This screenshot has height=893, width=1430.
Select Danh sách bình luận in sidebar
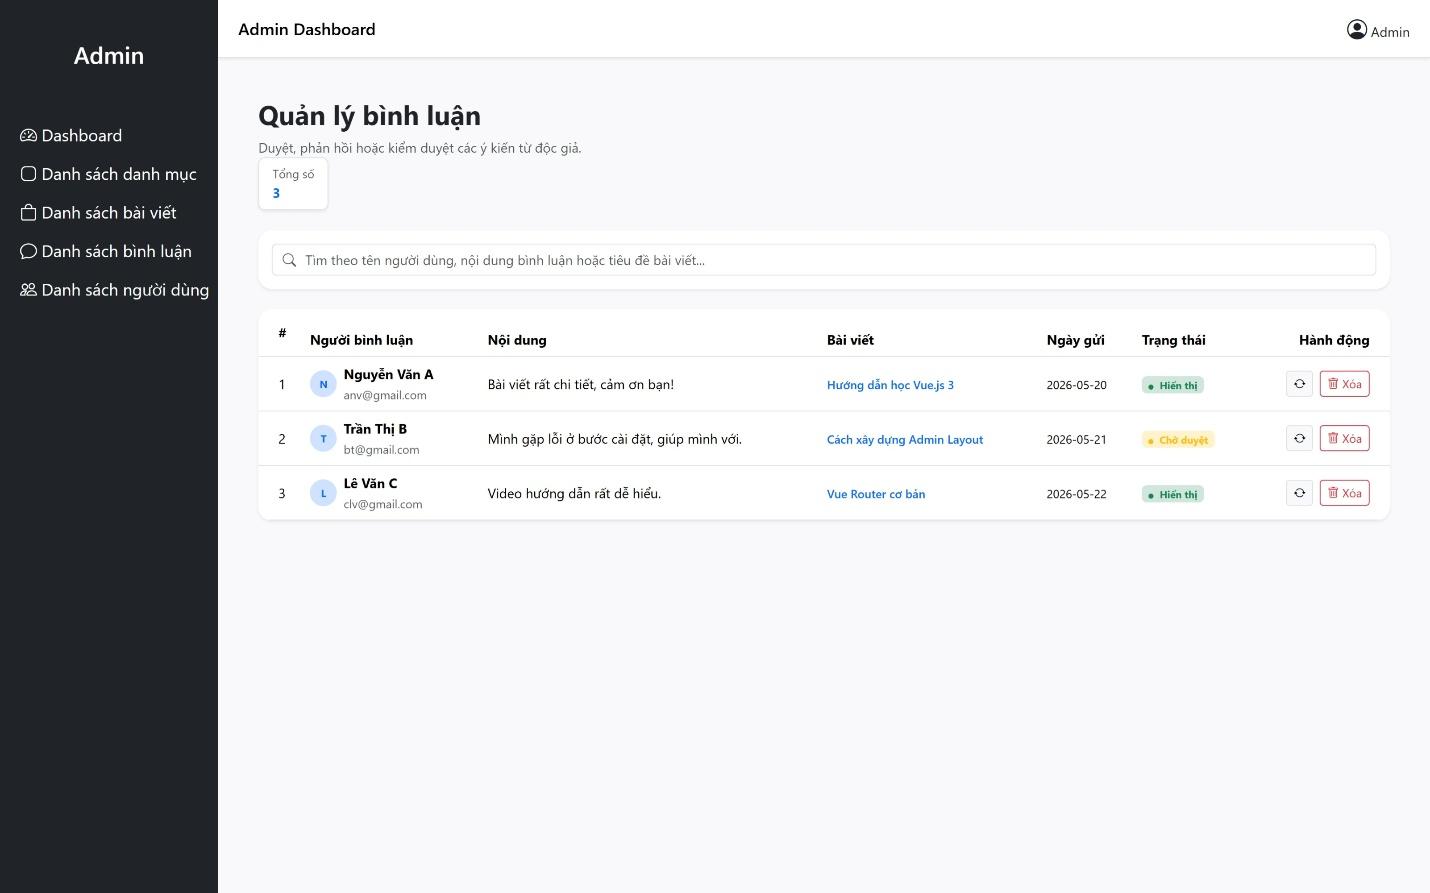coord(106,251)
